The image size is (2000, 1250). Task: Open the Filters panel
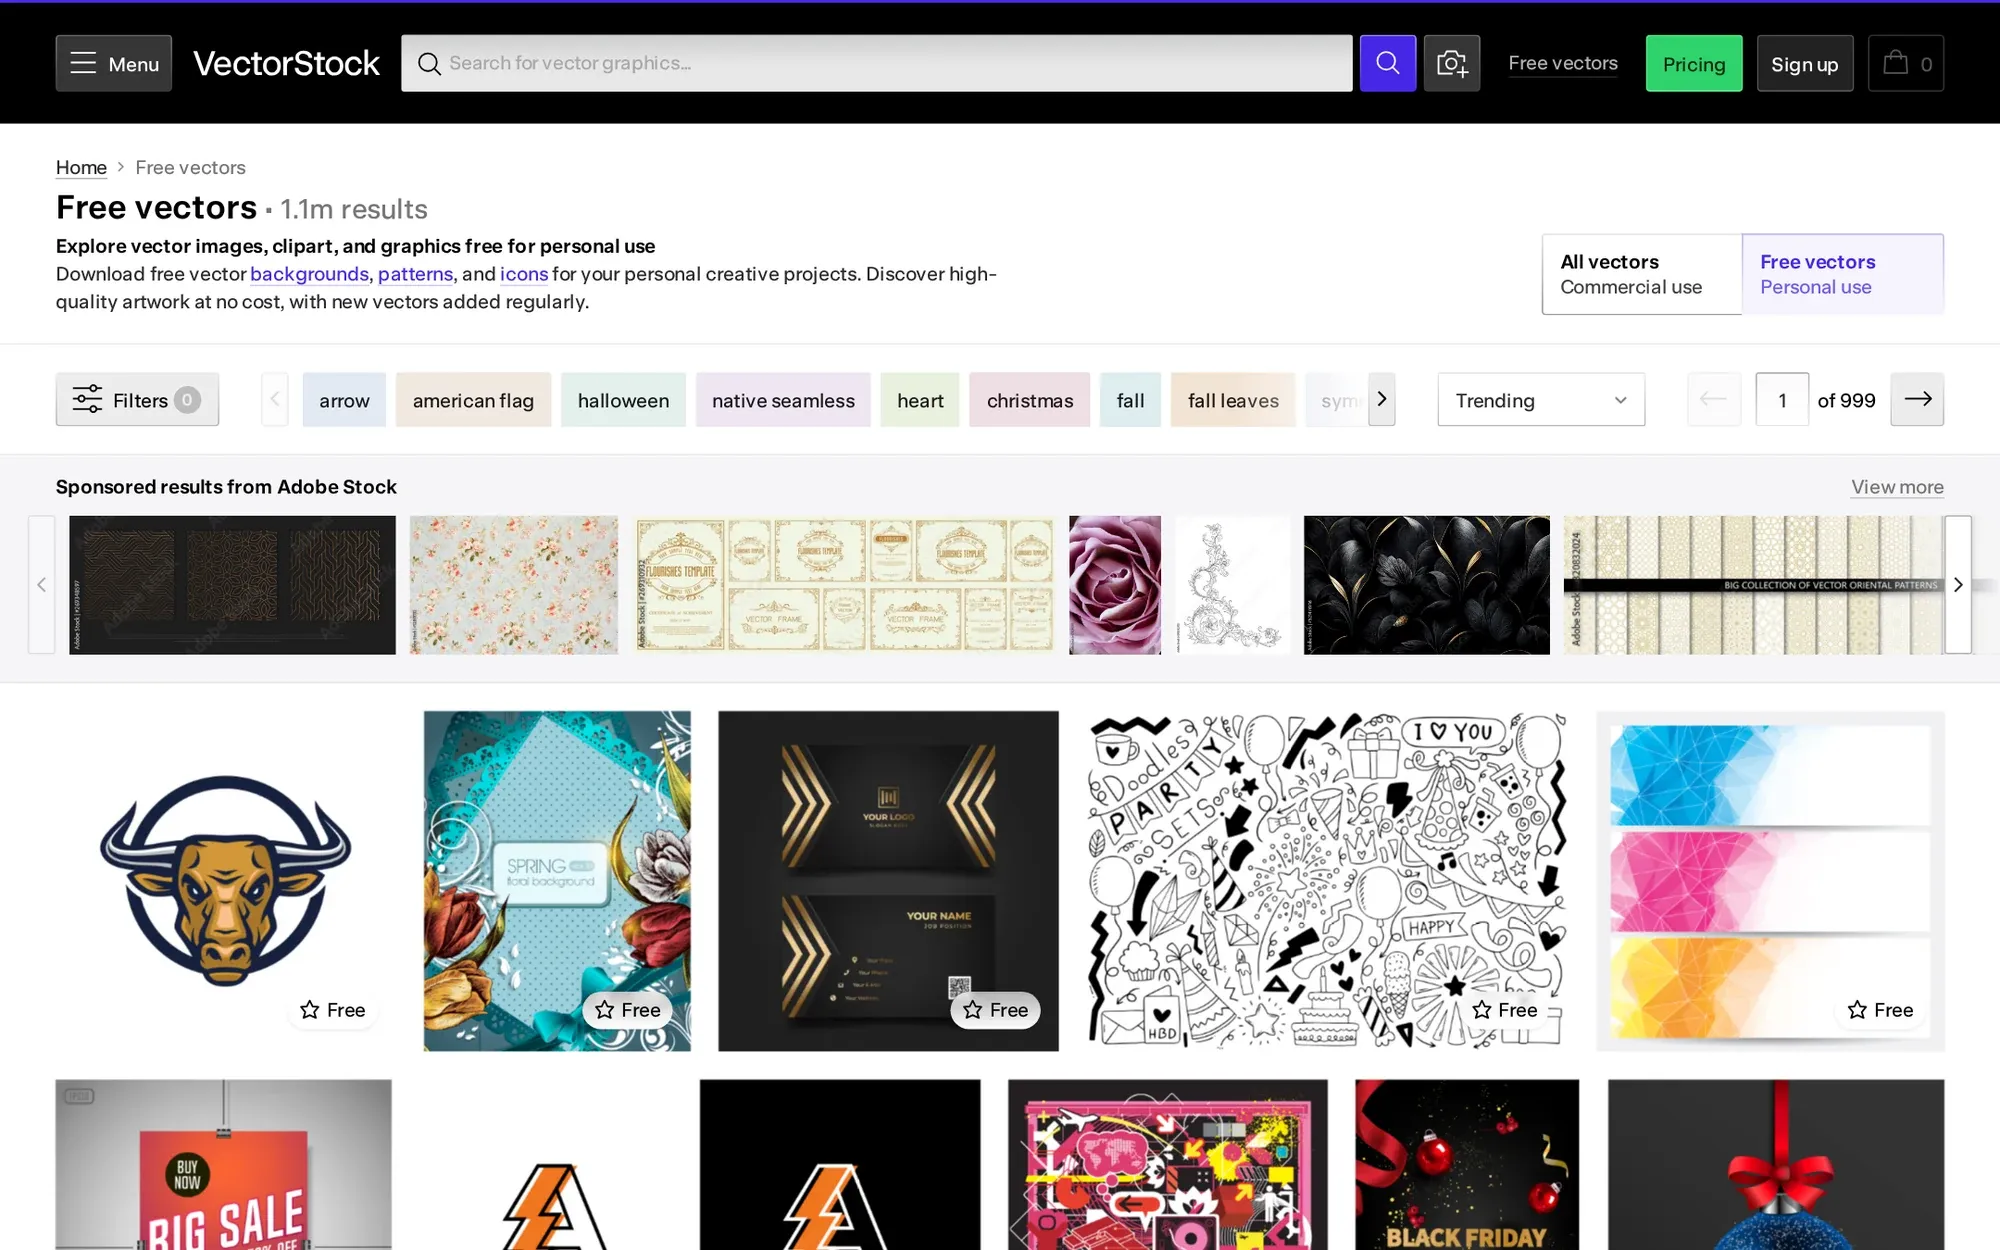tap(137, 400)
